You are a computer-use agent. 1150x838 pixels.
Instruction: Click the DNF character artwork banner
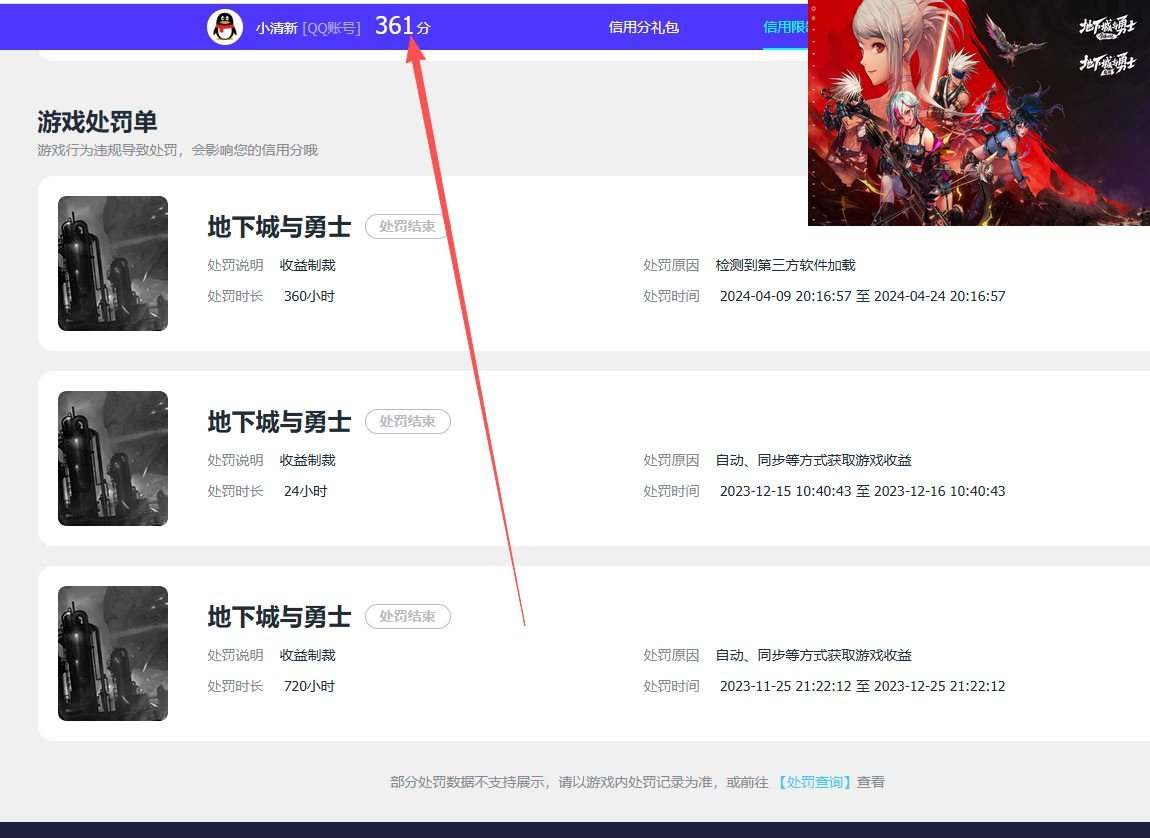[978, 113]
